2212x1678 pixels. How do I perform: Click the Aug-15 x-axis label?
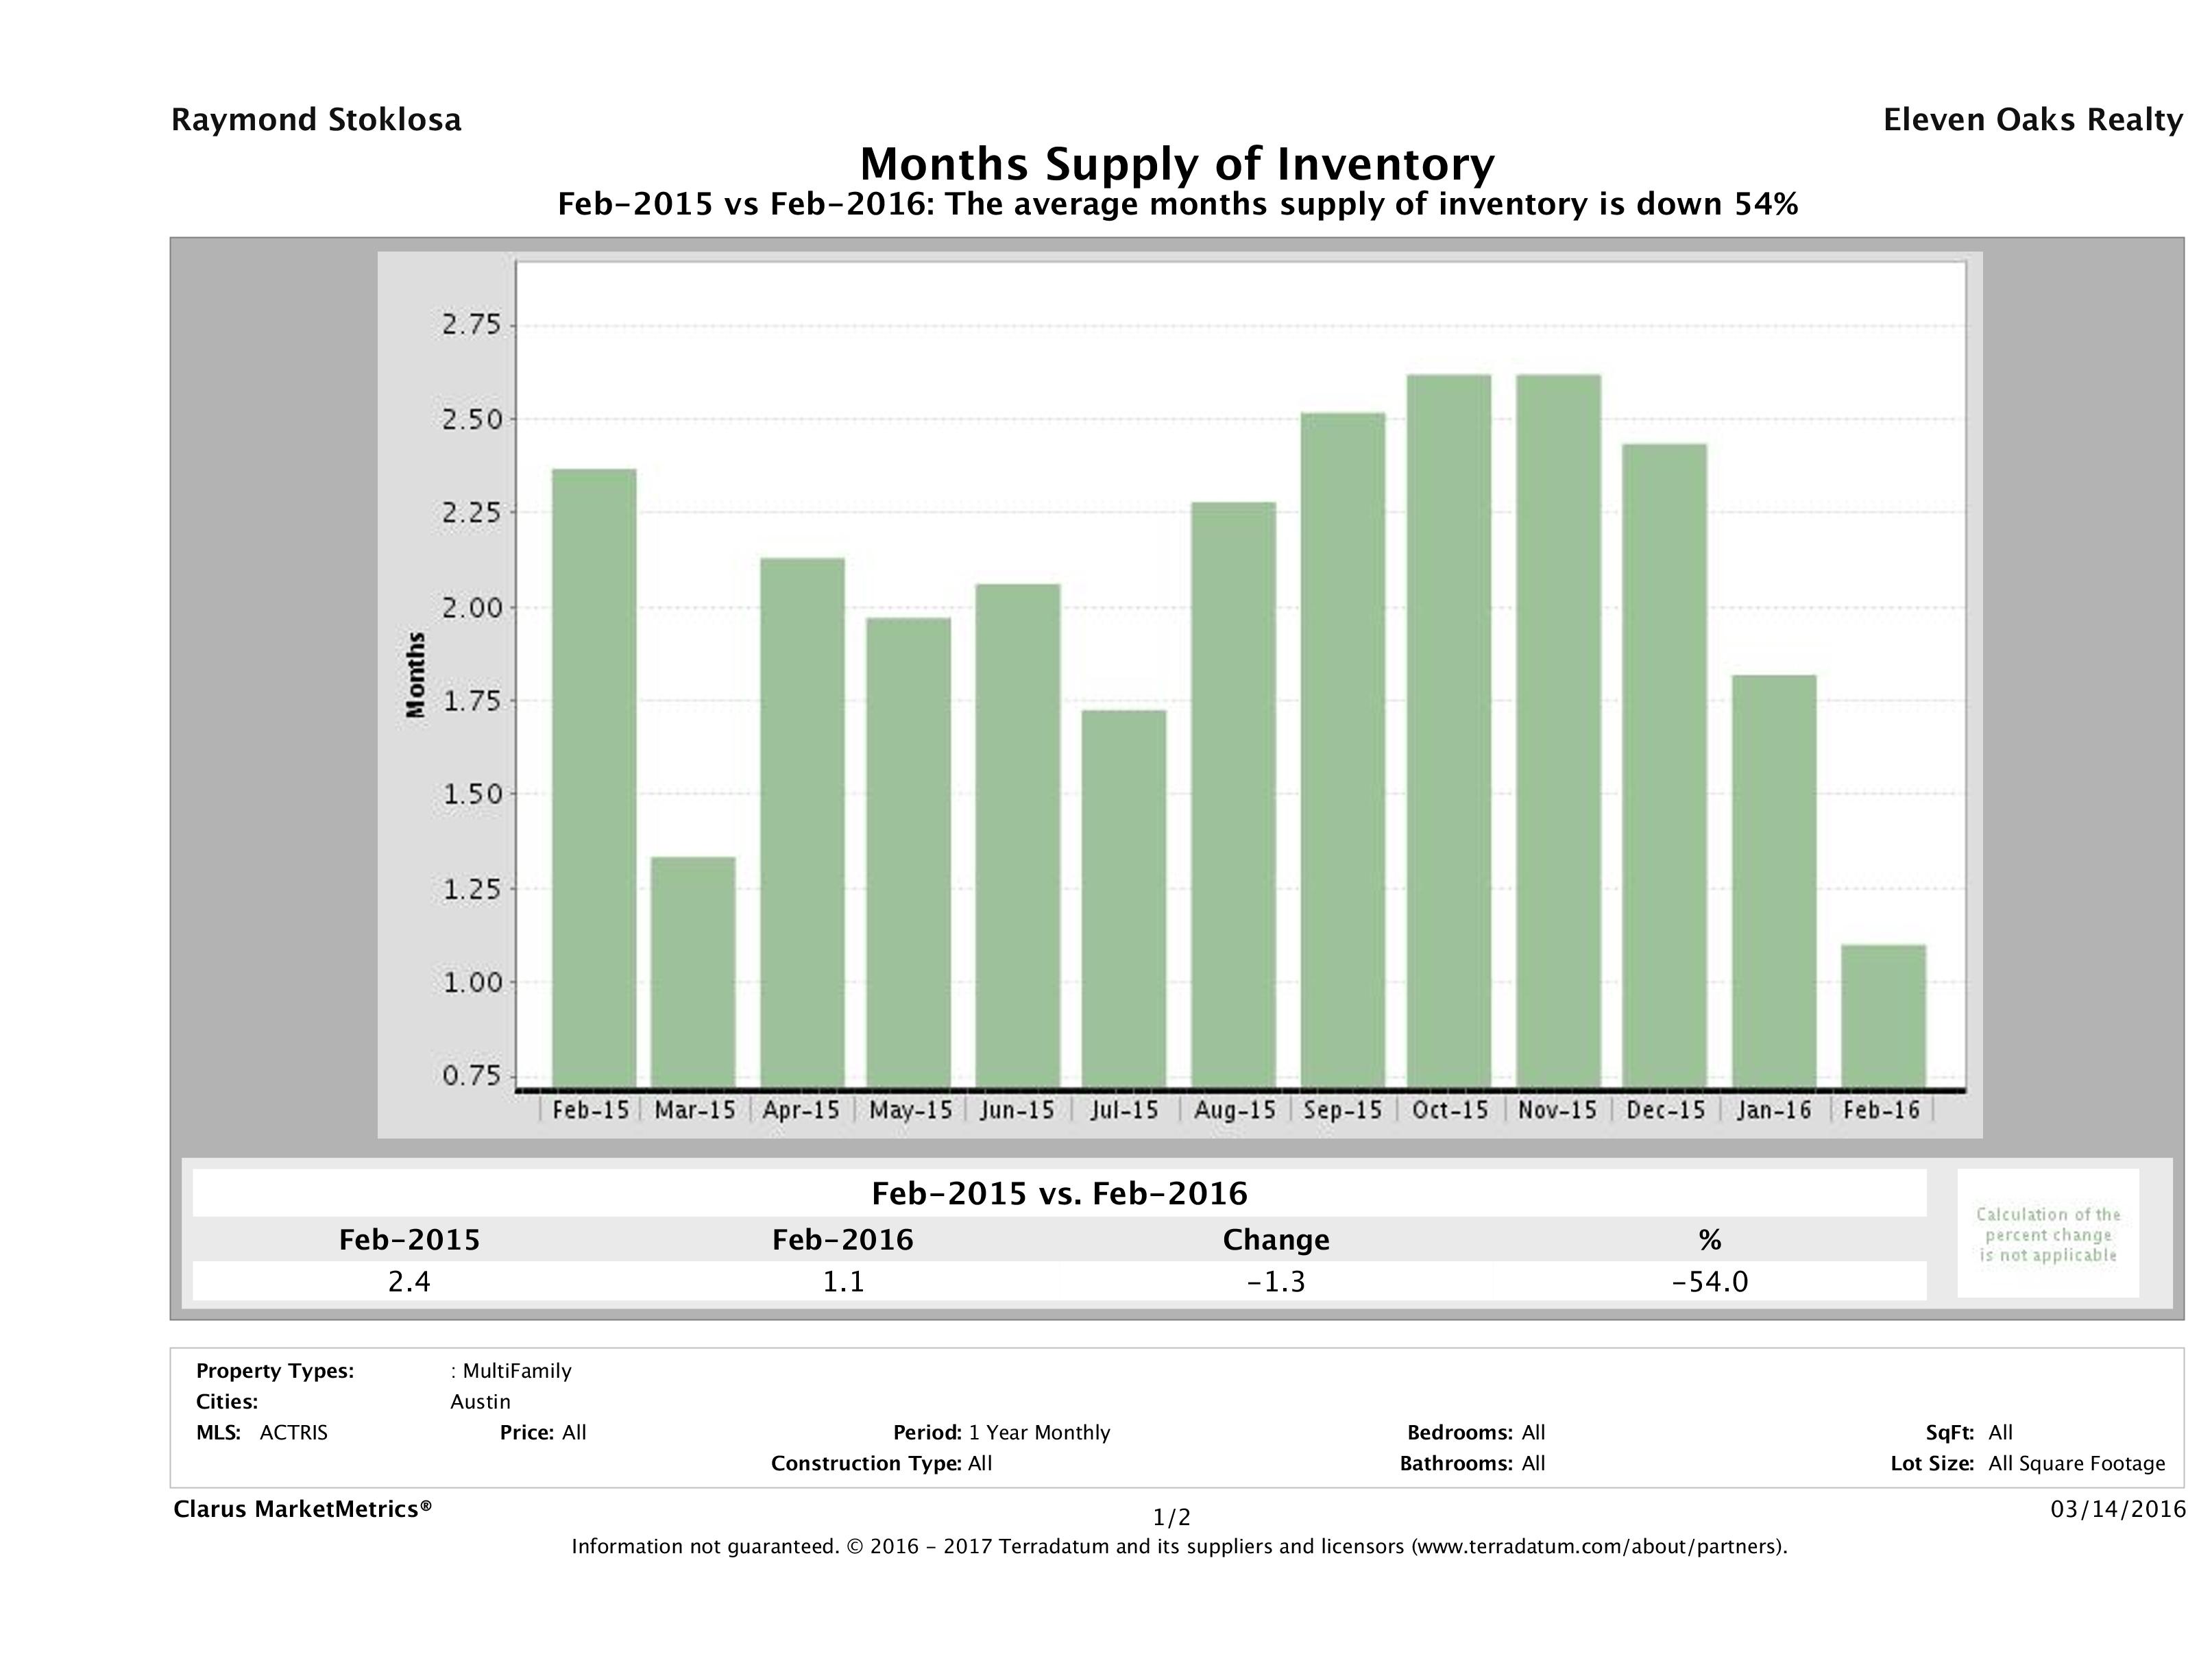(x=1235, y=1110)
